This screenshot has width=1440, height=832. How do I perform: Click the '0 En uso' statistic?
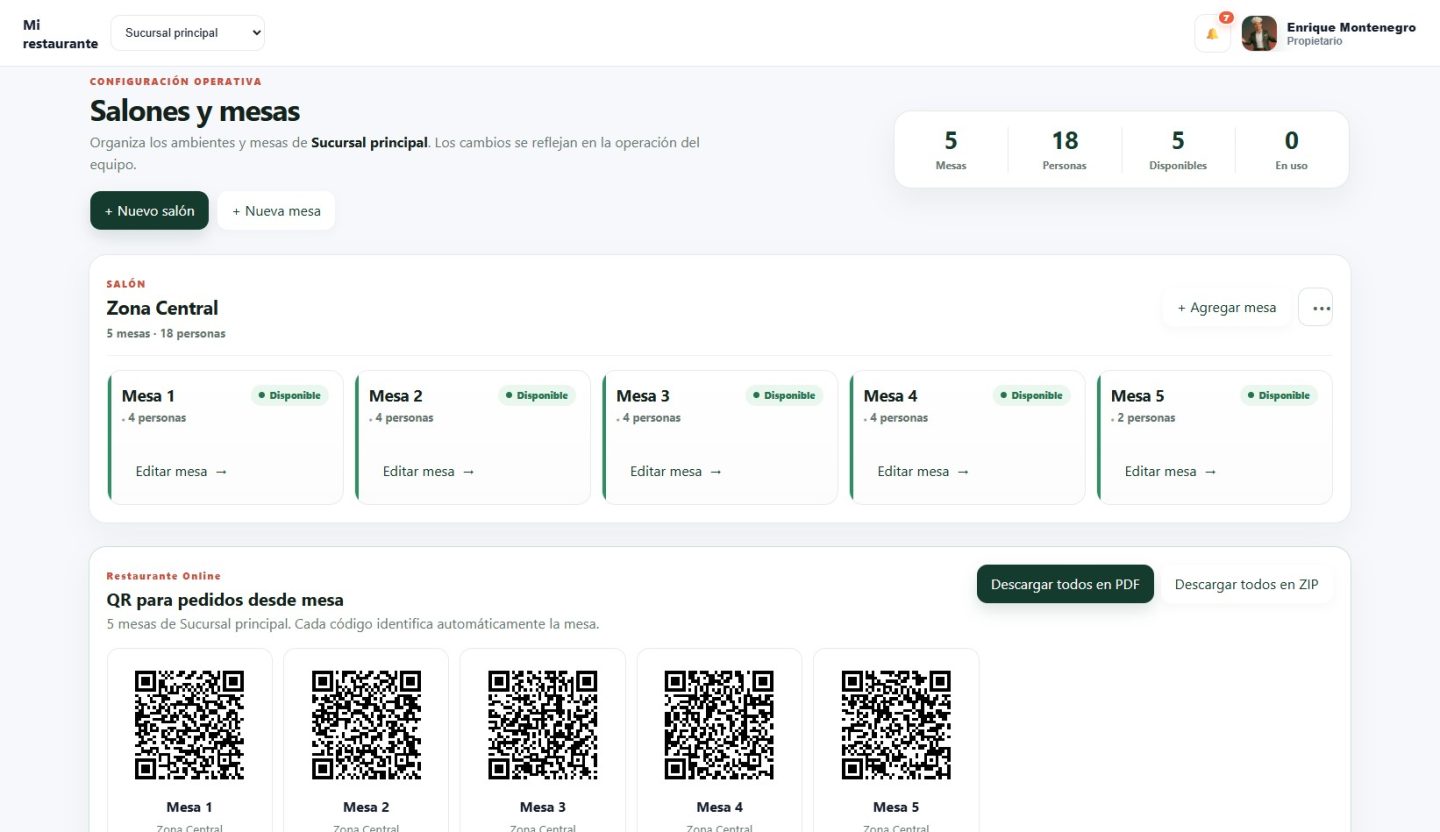1291,149
